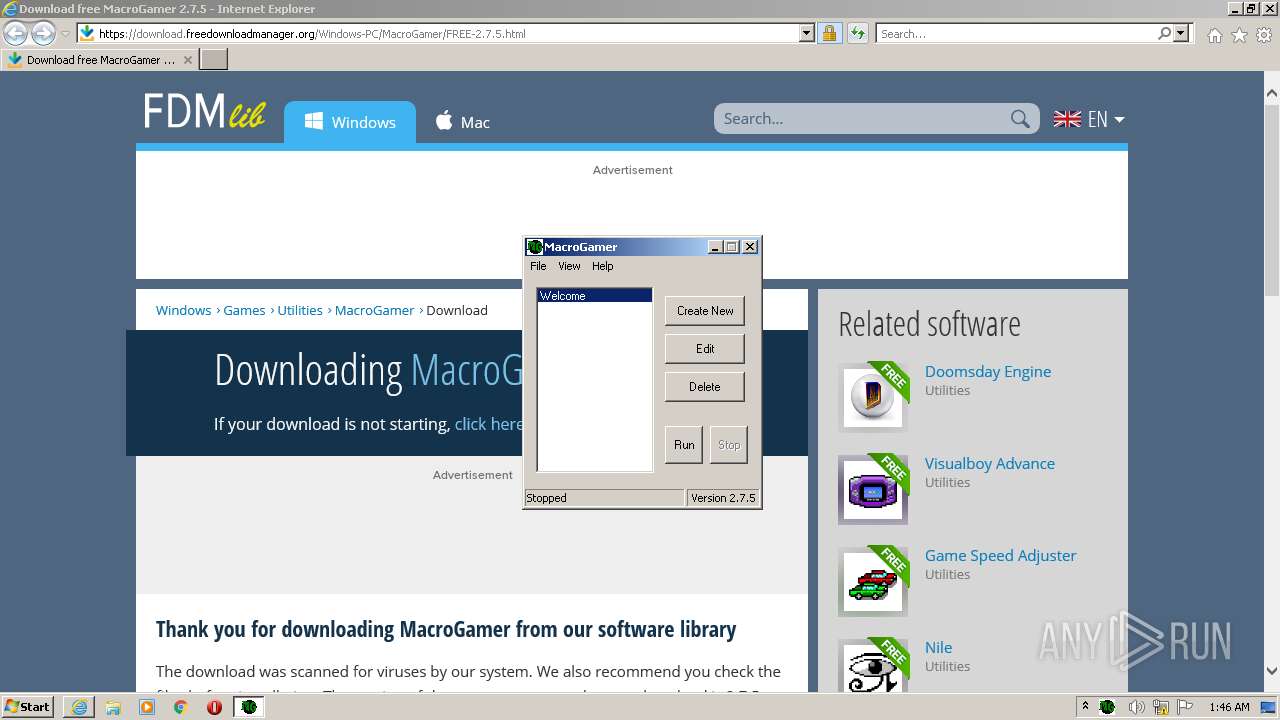The image size is (1280, 720).
Task: Click the Internet Explorer taskbar icon
Action: (79, 707)
